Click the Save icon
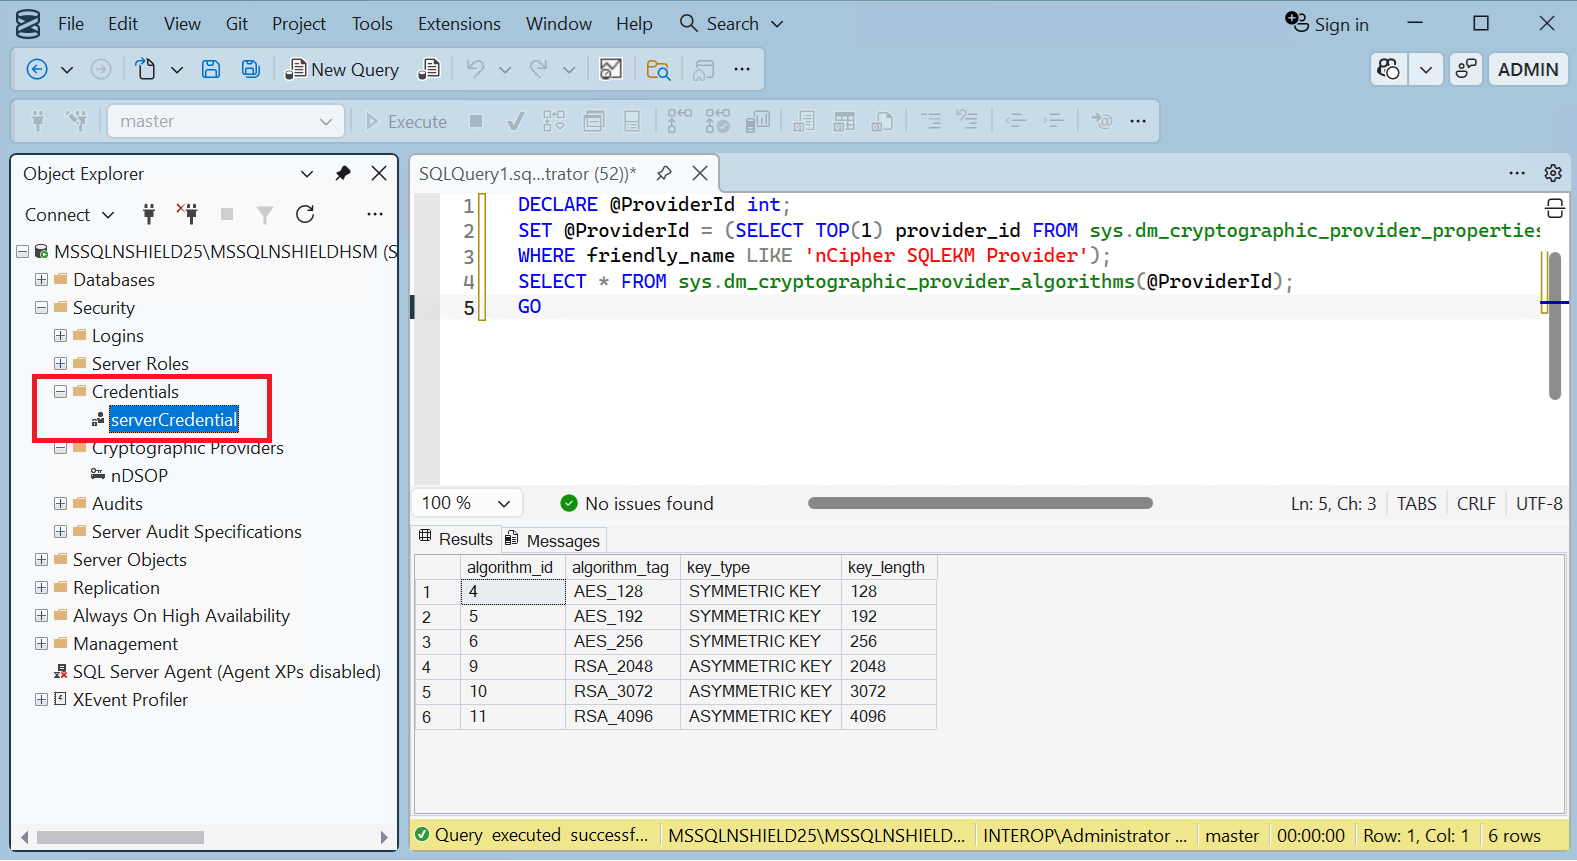Screen dimensions: 1577x861 pos(211,69)
